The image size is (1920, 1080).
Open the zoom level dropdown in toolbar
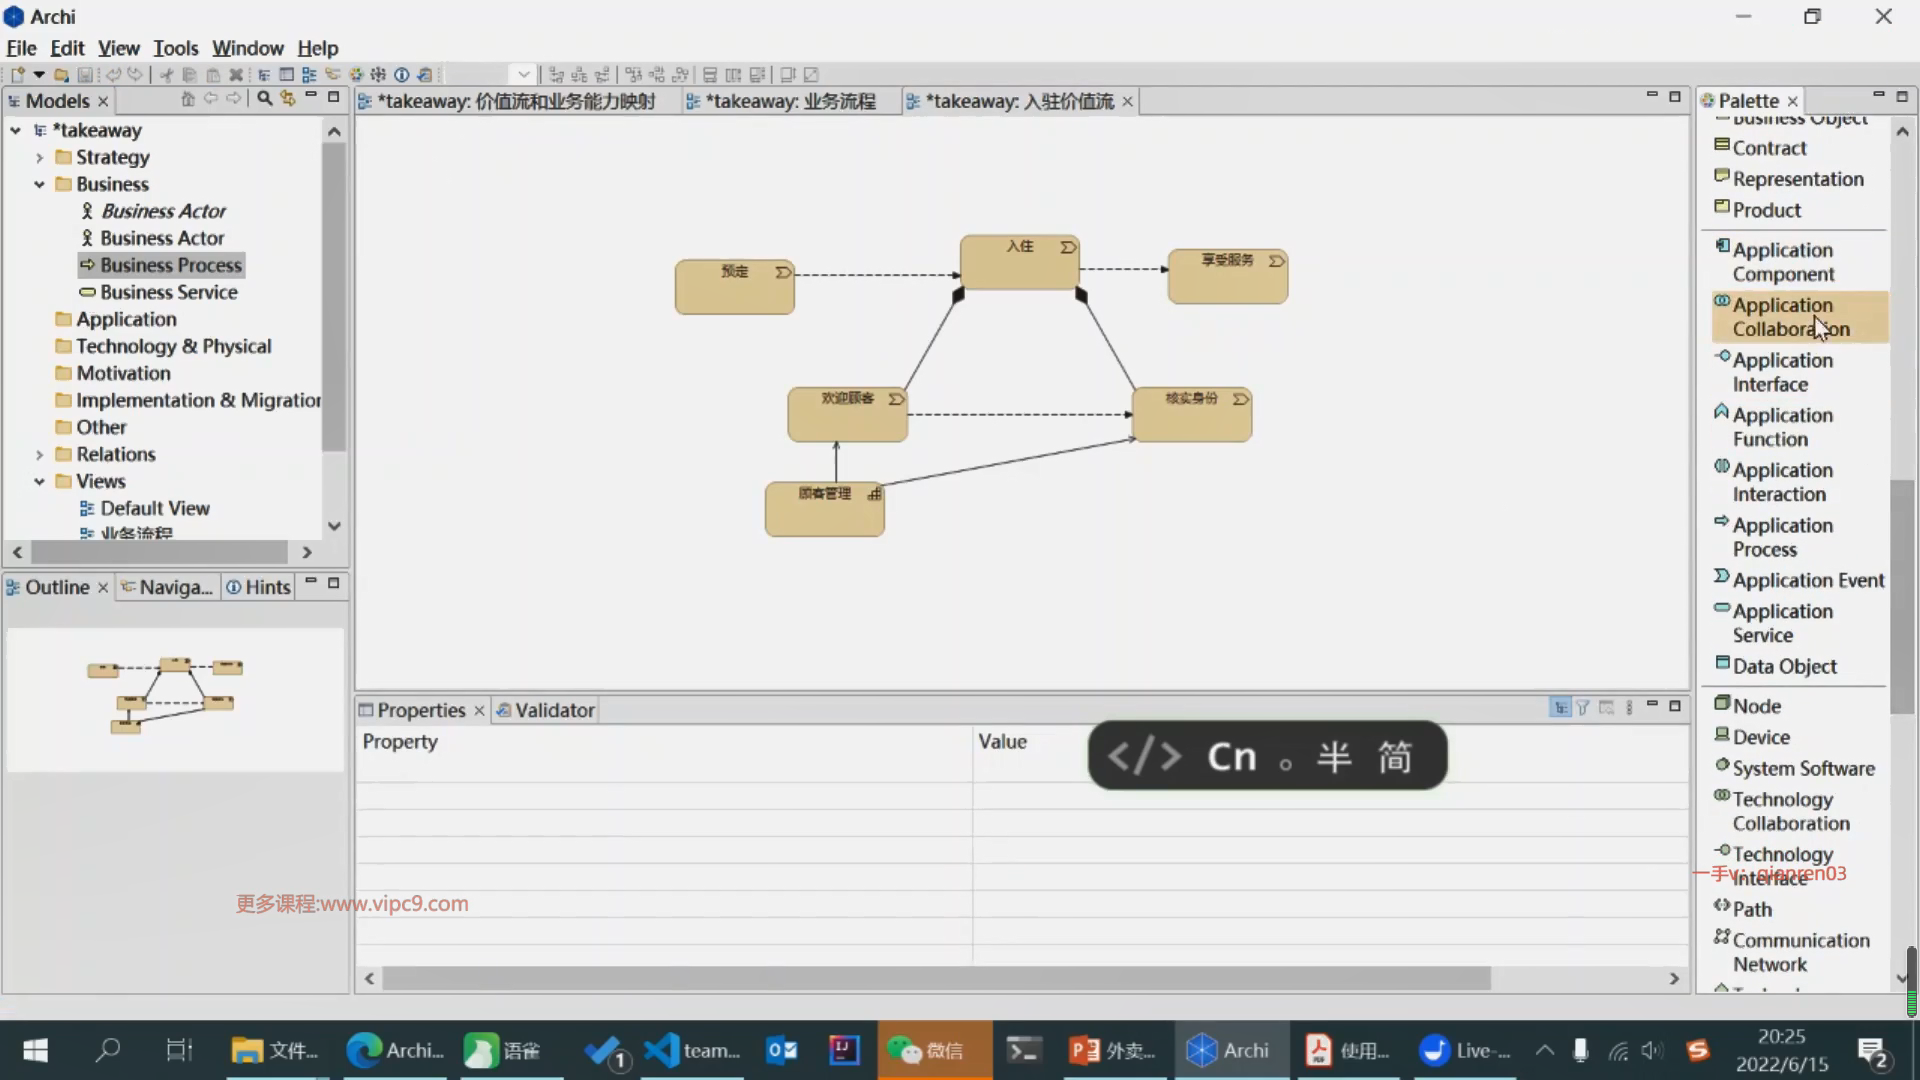(523, 75)
